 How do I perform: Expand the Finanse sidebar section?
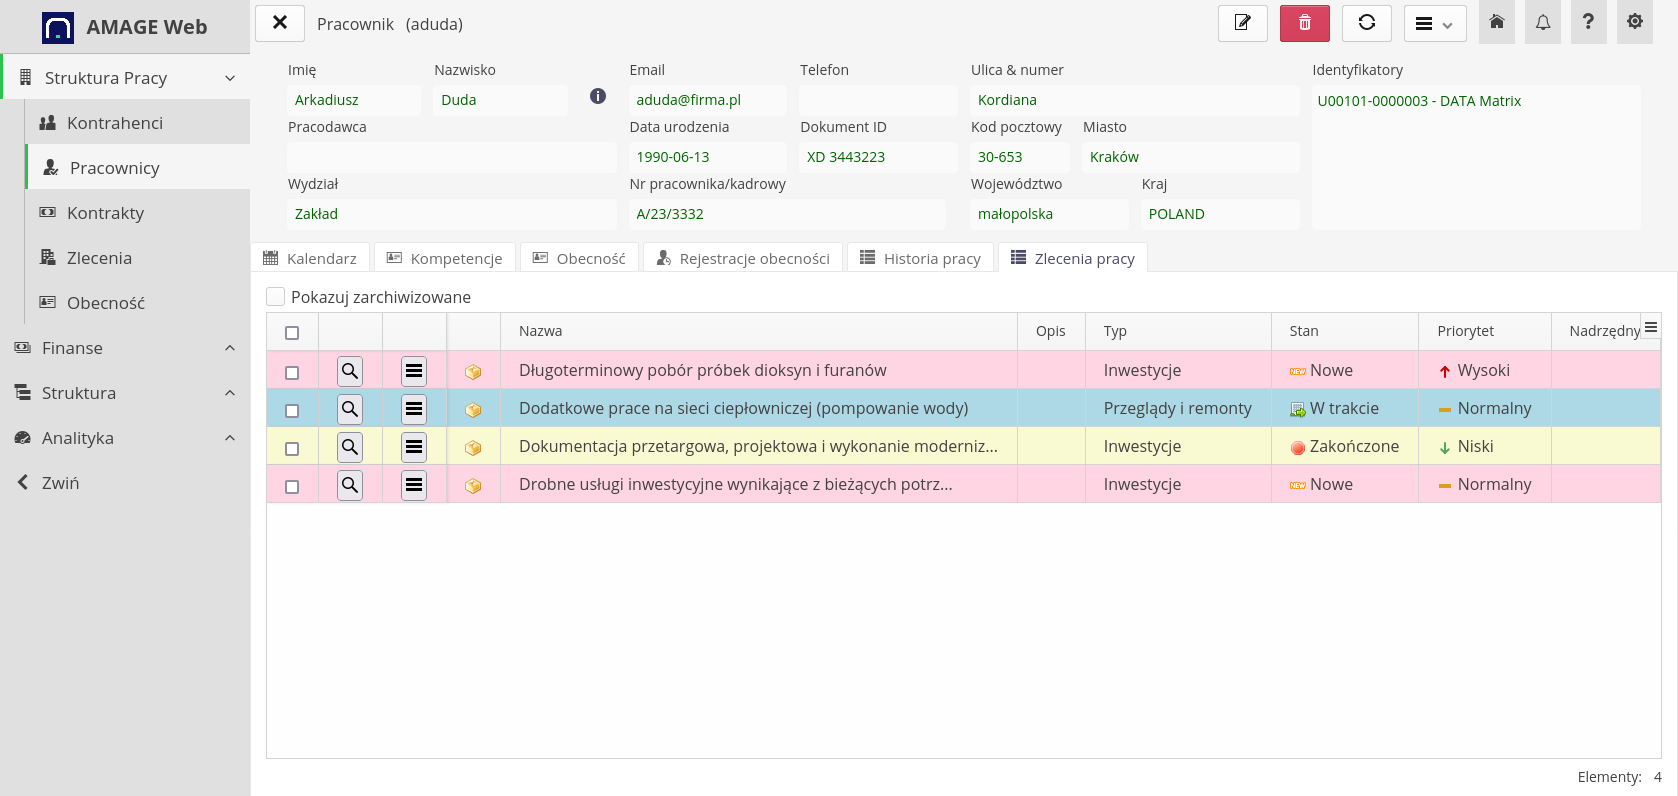(125, 348)
